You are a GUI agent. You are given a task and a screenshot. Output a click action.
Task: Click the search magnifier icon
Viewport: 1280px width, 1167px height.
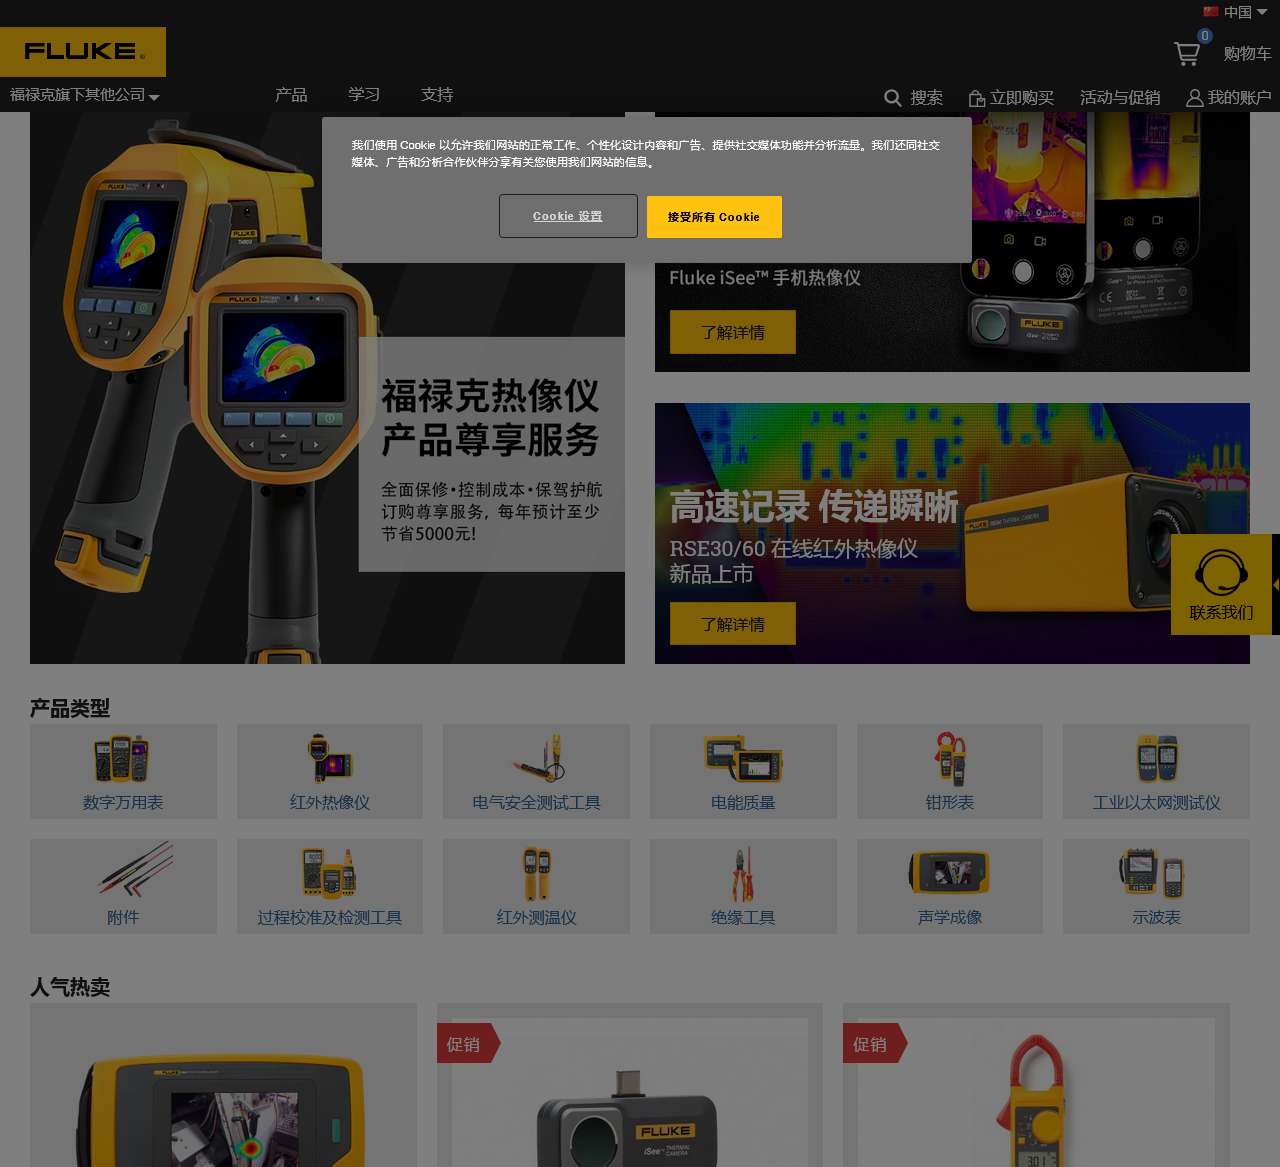tap(893, 98)
